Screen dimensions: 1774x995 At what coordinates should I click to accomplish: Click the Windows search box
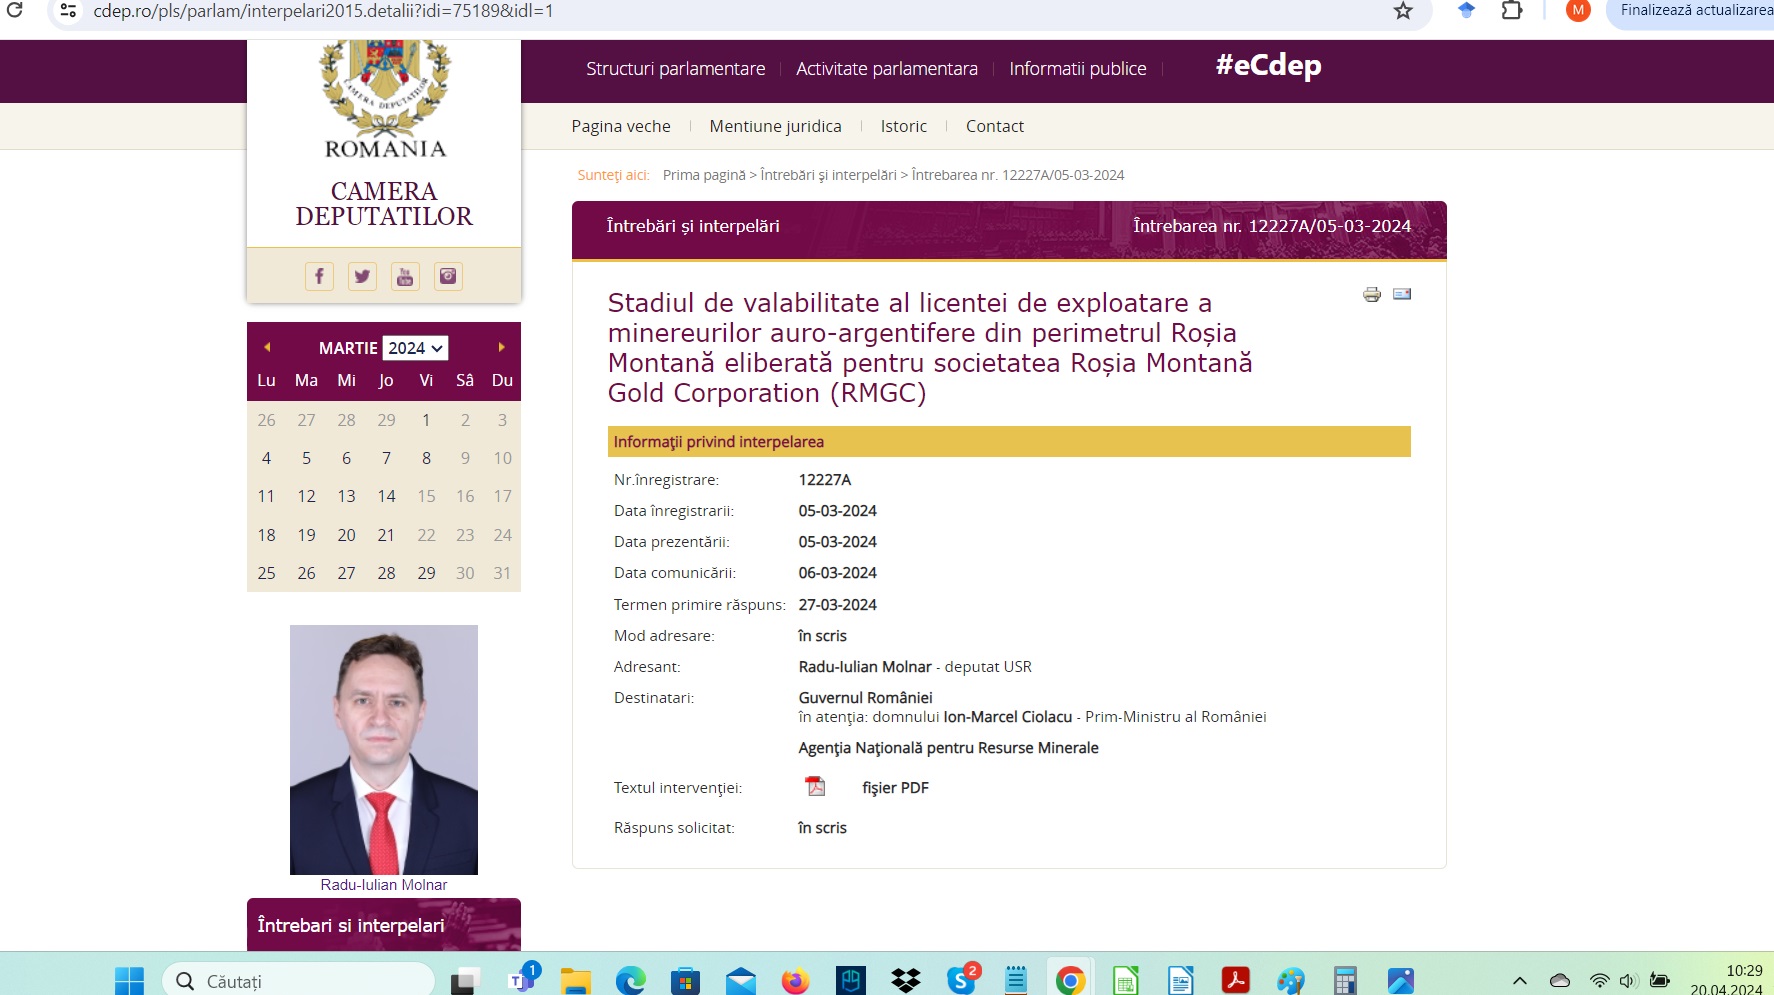click(298, 981)
